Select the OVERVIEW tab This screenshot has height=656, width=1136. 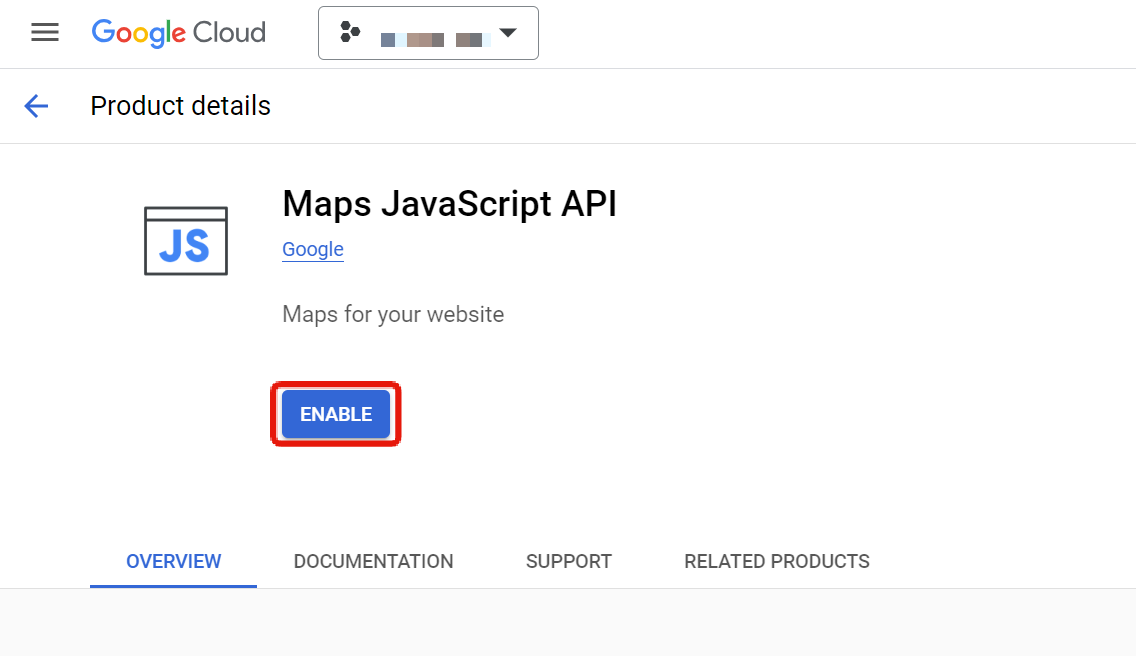pos(172,561)
